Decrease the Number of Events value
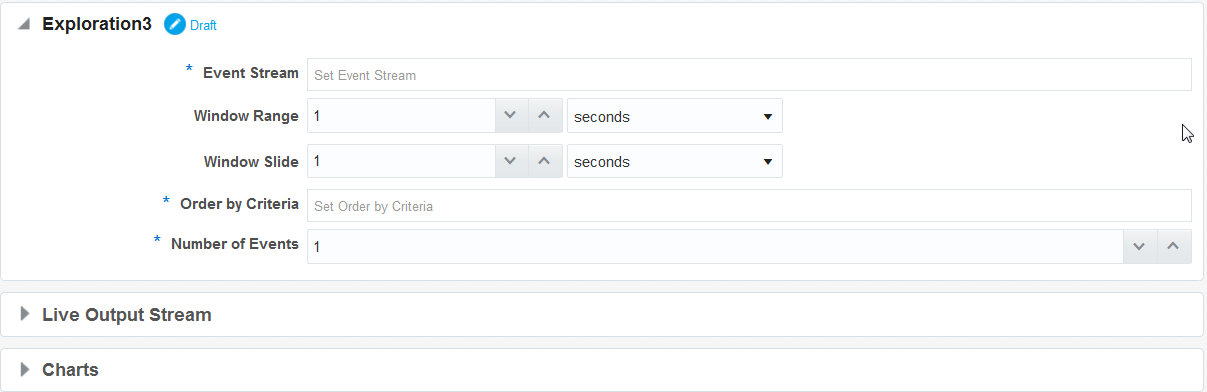This screenshot has height=392, width=1207. pos(1140,246)
